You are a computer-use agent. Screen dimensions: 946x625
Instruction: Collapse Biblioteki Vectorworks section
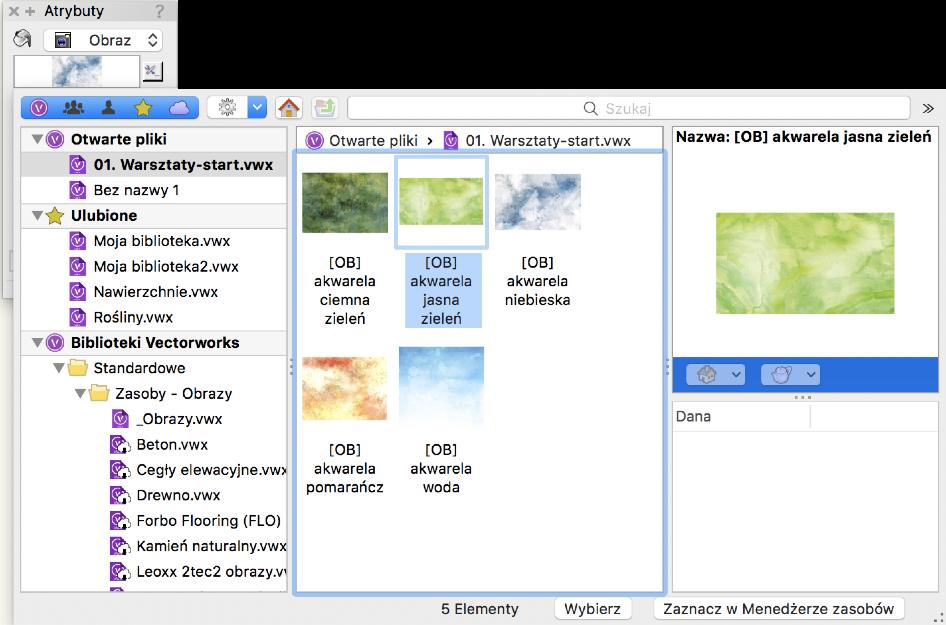point(37,343)
